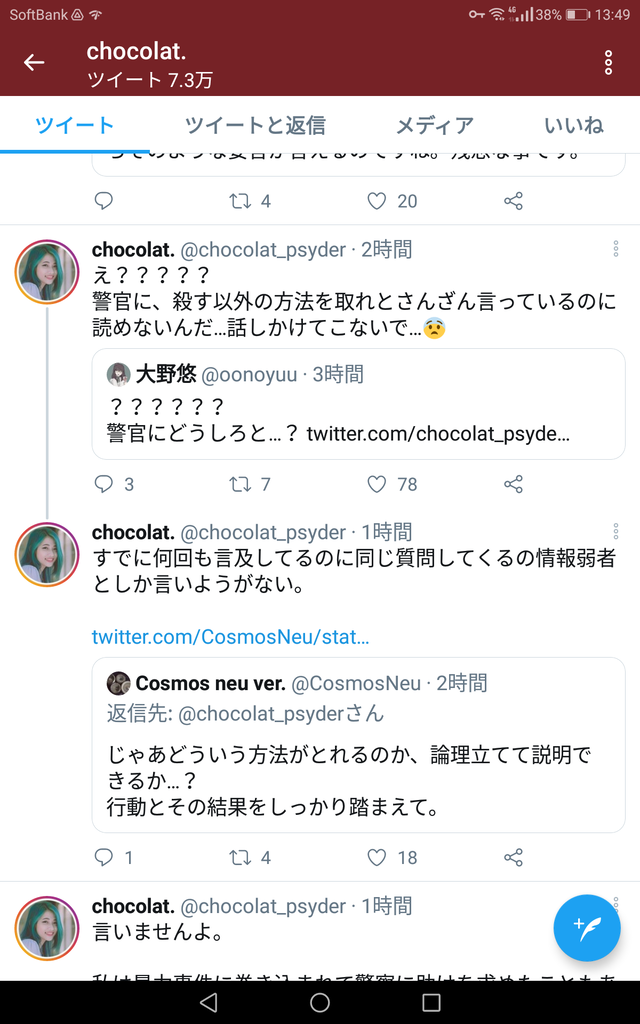Reply to the tweet with 3 replies
This screenshot has width=640, height=1024.
pos(104,484)
